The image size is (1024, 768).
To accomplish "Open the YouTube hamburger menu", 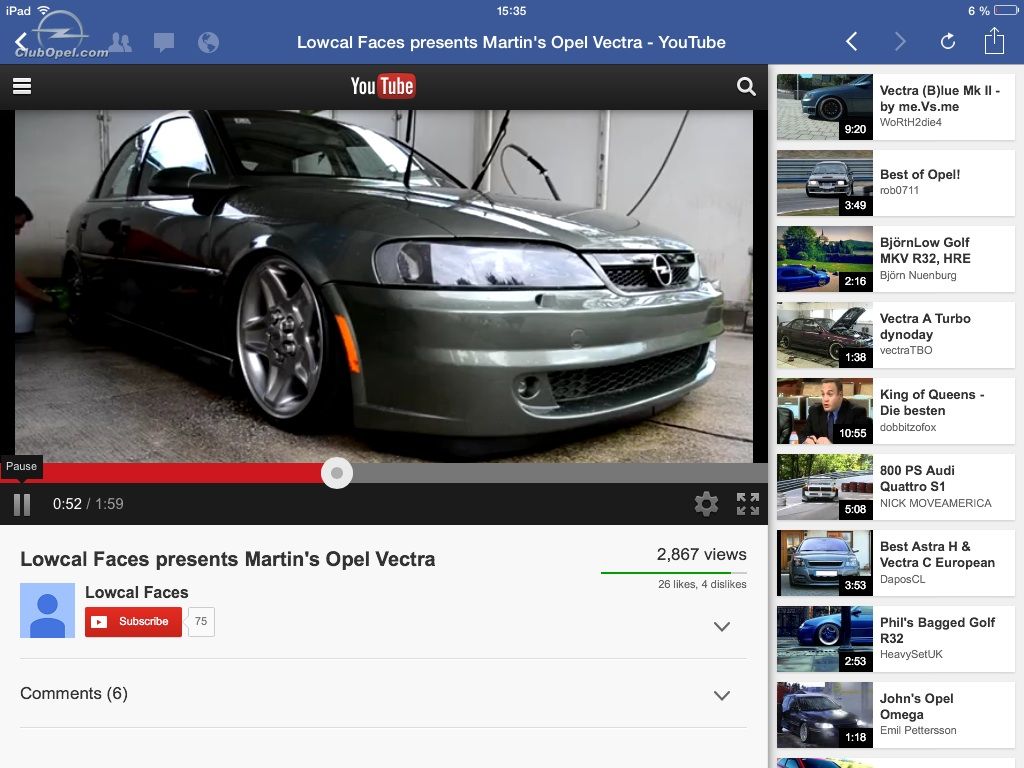I will [x=22, y=86].
